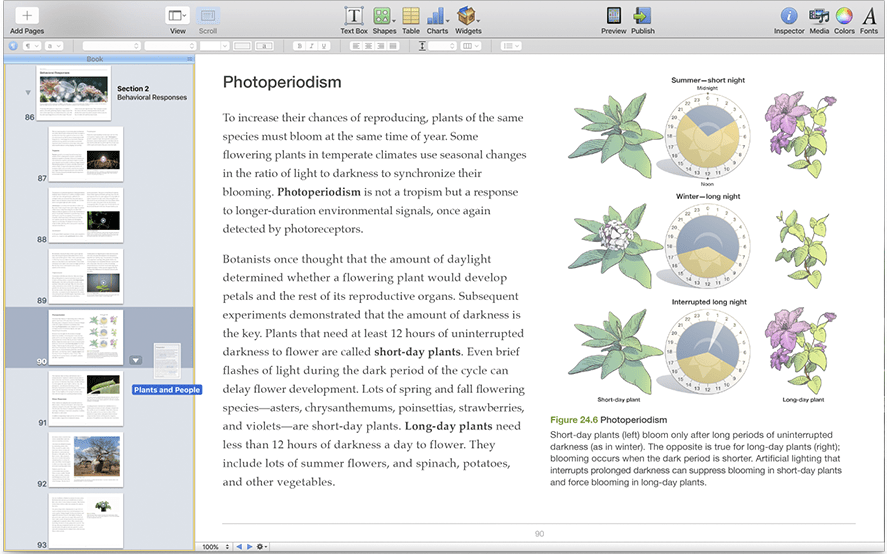Screen dimensions: 887x554
Task: Open the View dropdown in toolbar
Action: pyautogui.click(x=177, y=17)
